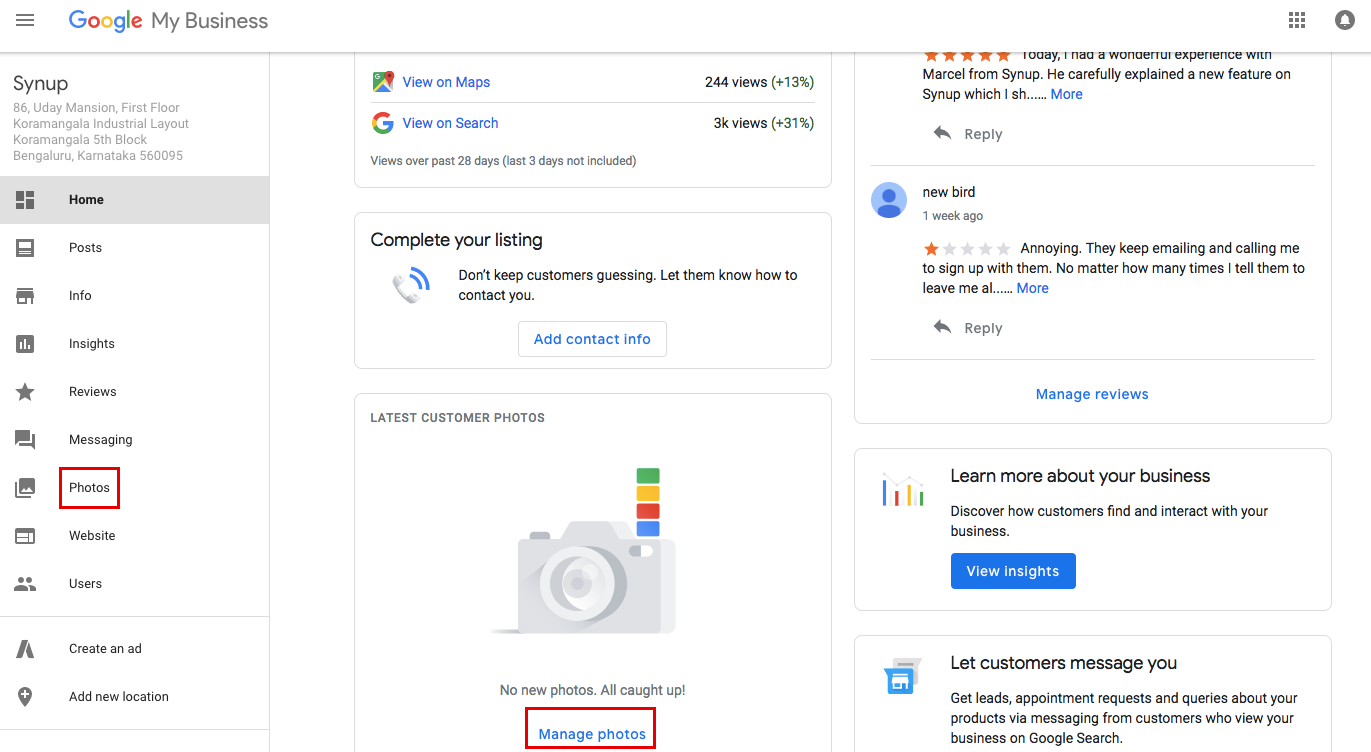Open the Google apps grid
The height and width of the screenshot is (752, 1371).
tap(1297, 20)
